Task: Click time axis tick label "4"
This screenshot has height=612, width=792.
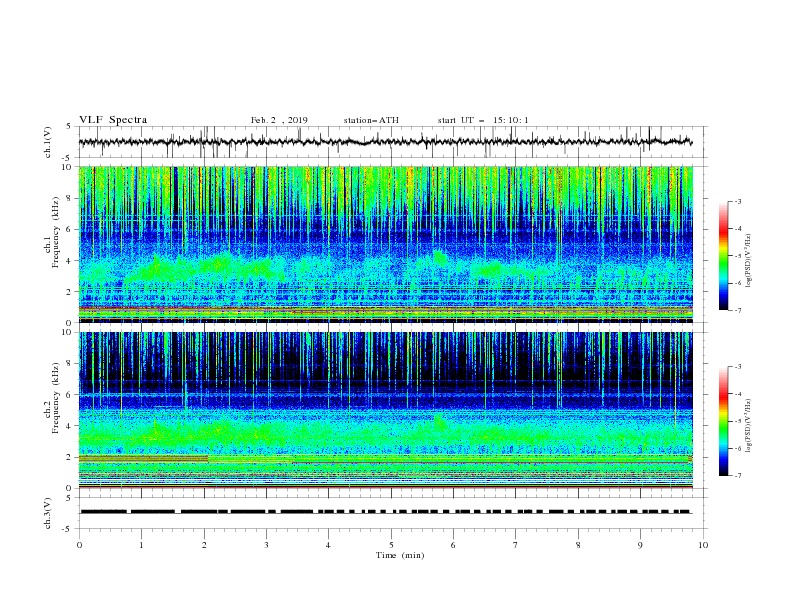Action: pos(329,545)
